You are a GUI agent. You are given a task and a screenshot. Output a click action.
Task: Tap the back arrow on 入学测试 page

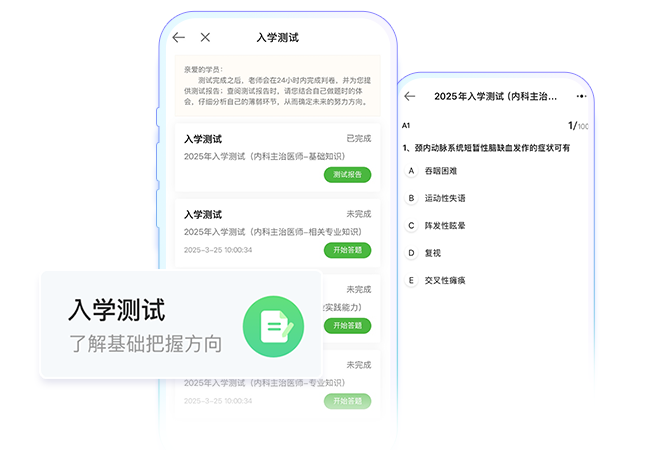[x=178, y=37]
